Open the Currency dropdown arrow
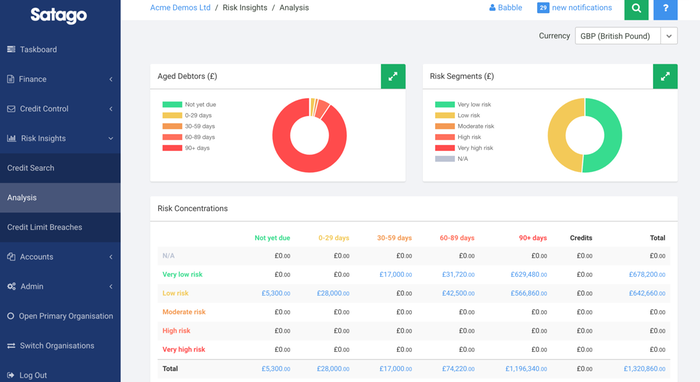This screenshot has height=382, width=700. (x=669, y=36)
